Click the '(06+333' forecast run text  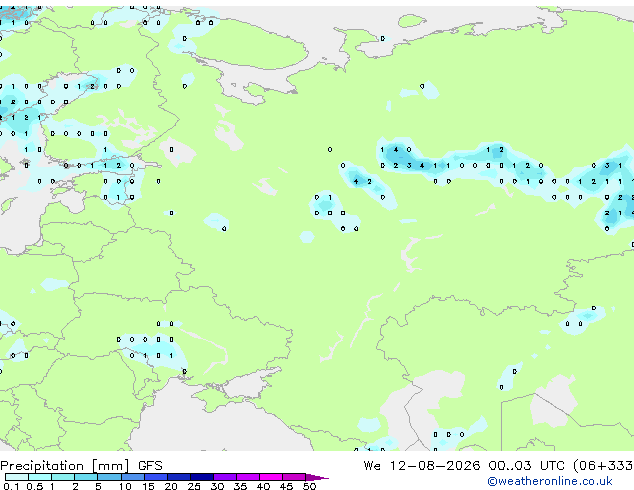pos(603,466)
